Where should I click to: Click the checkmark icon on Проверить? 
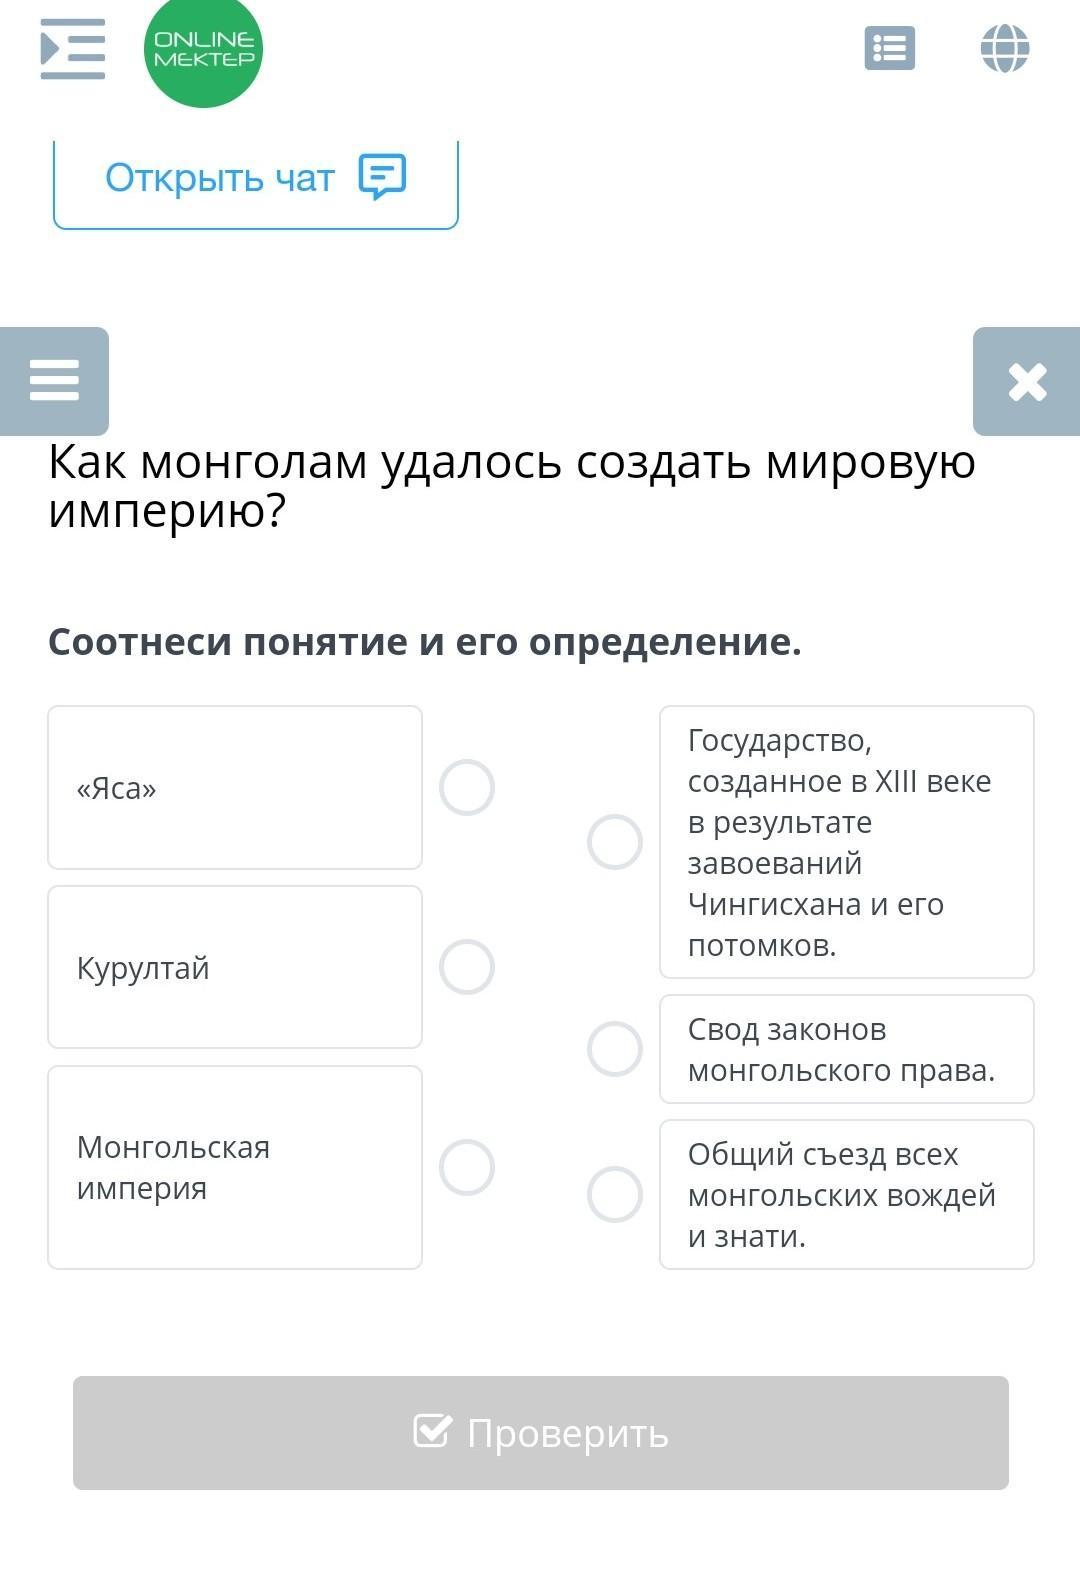coord(432,1431)
